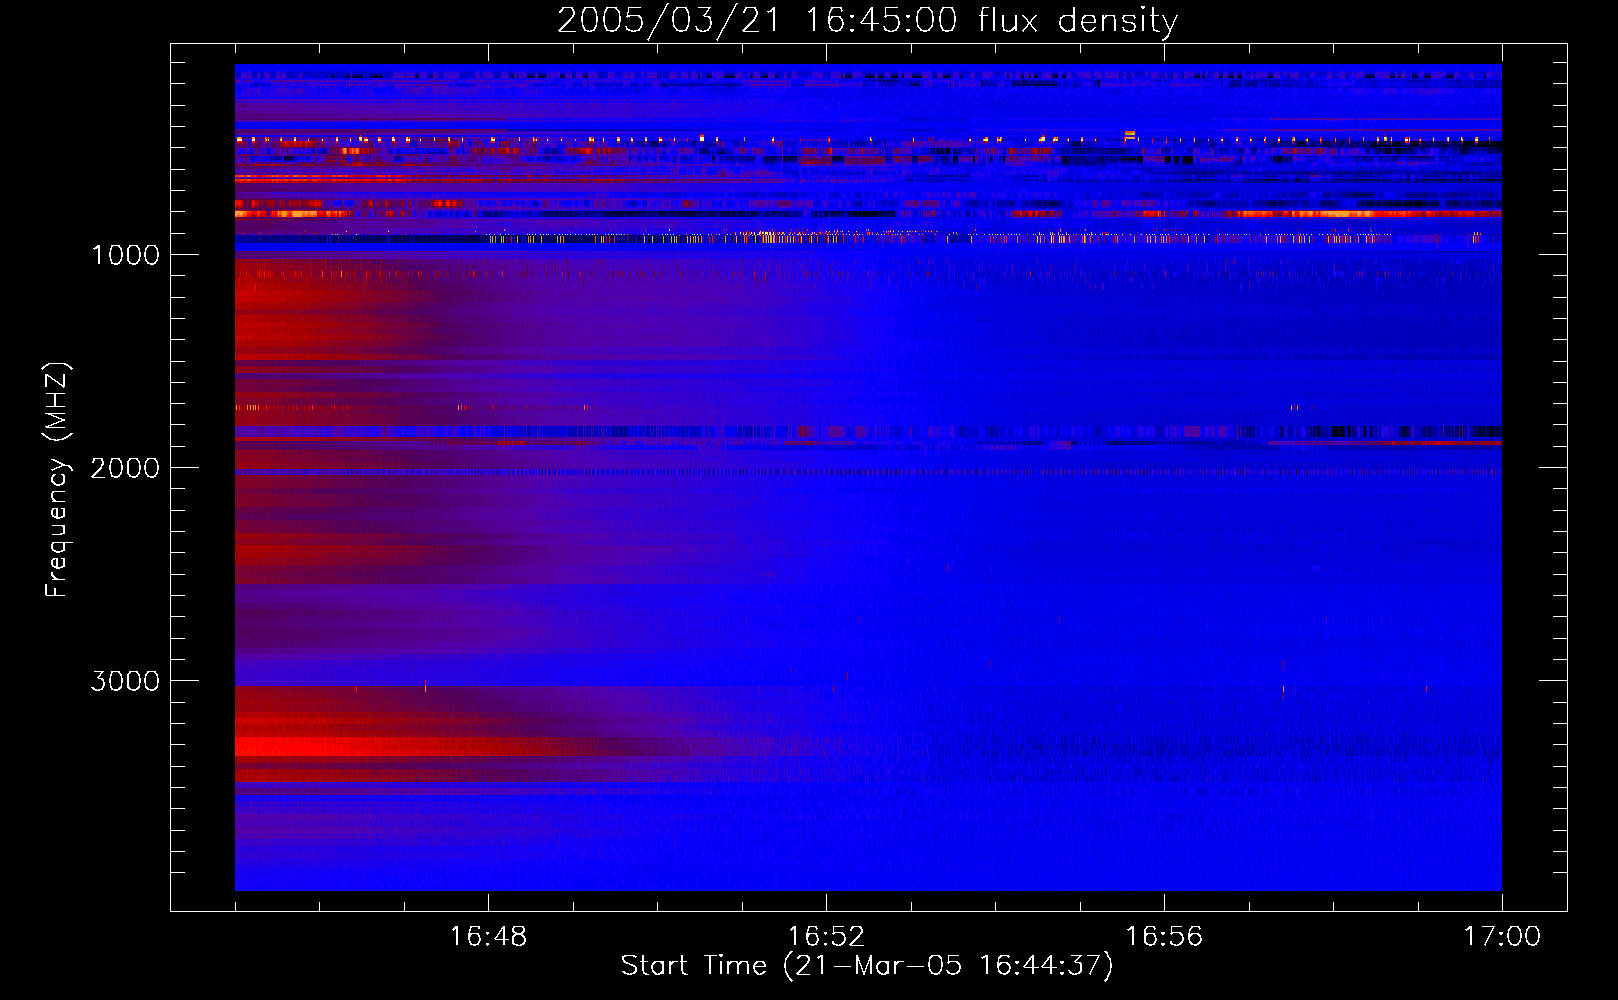The image size is (1618, 1000).
Task: Select the 'Frequency (MHZ)' axis label
Action: tap(57, 480)
